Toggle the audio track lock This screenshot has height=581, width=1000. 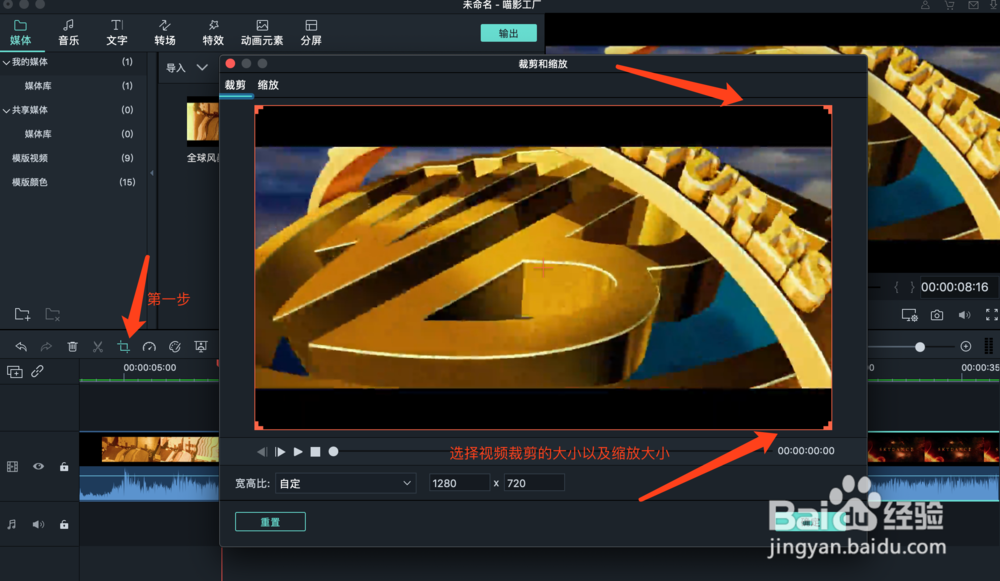click(x=64, y=524)
